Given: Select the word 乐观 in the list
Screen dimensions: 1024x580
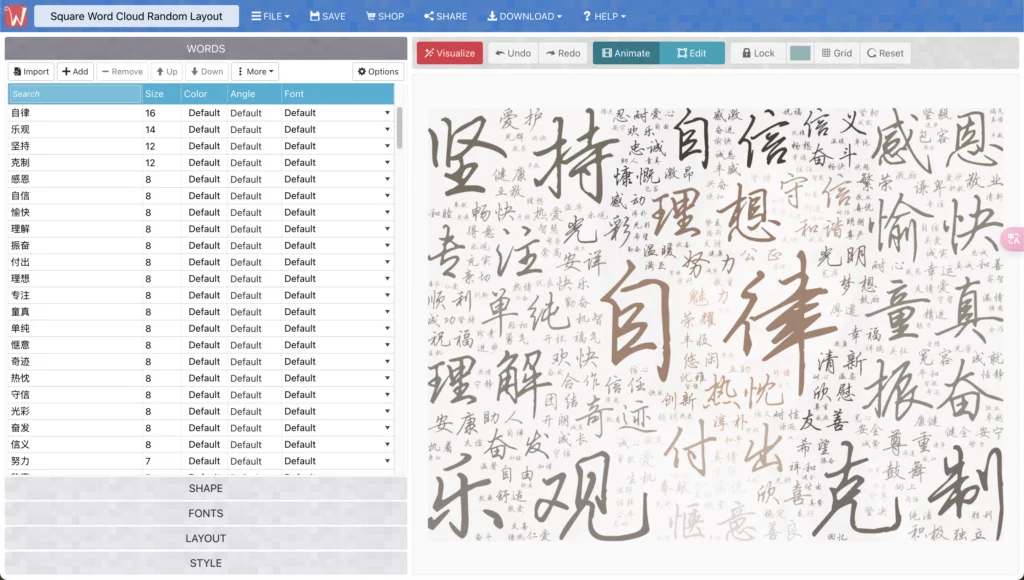Looking at the screenshot, I should tap(20, 129).
